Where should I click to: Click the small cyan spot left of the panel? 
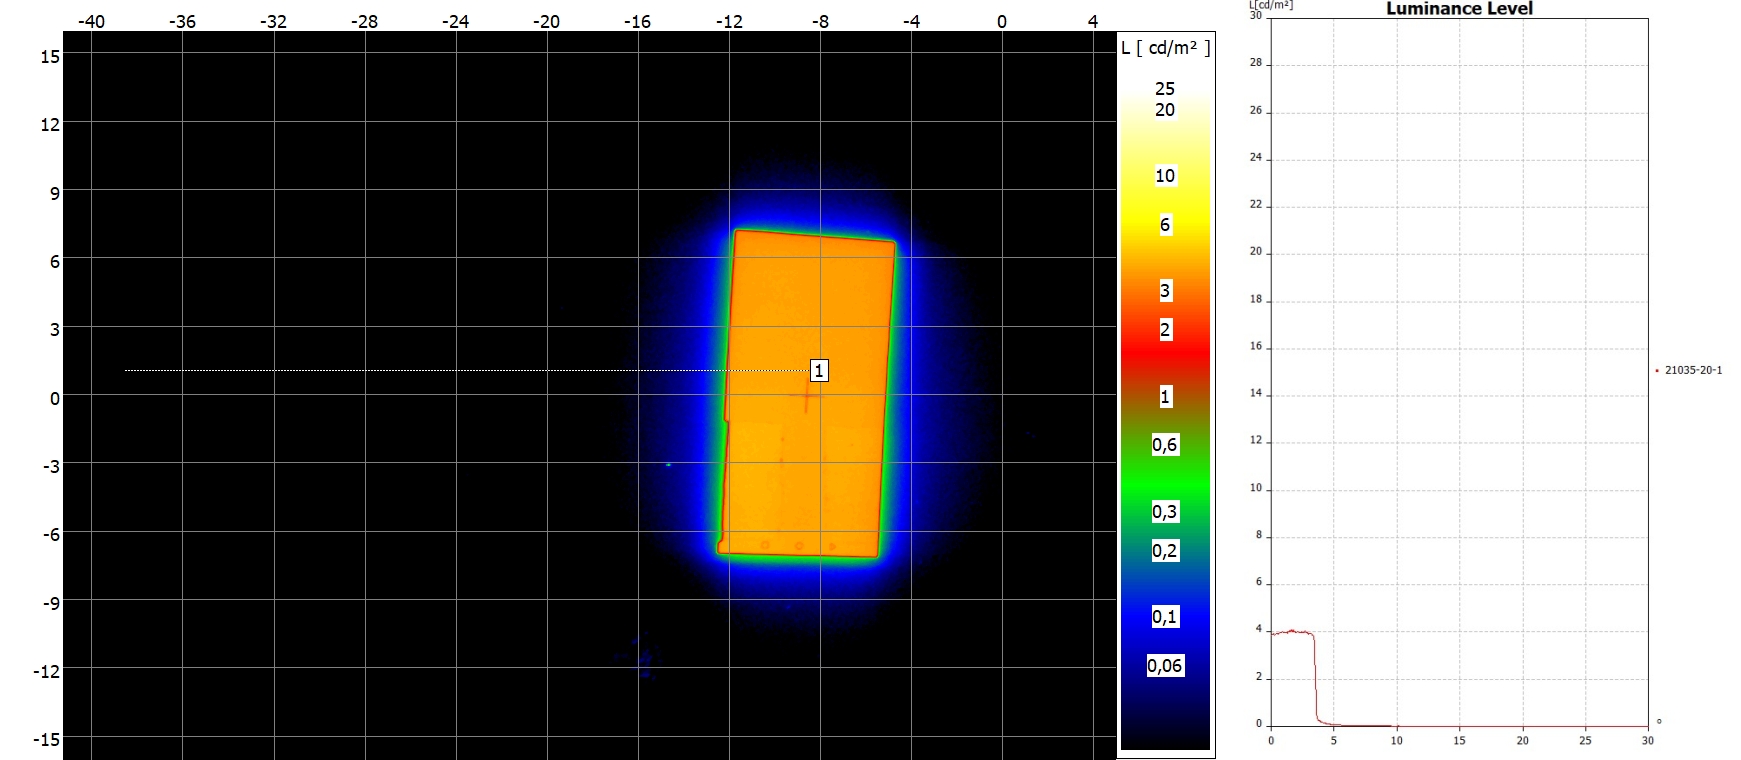[x=668, y=464]
